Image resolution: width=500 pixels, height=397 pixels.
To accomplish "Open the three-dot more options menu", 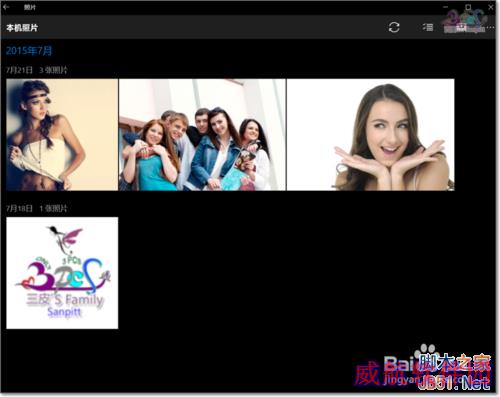I will click(490, 27).
